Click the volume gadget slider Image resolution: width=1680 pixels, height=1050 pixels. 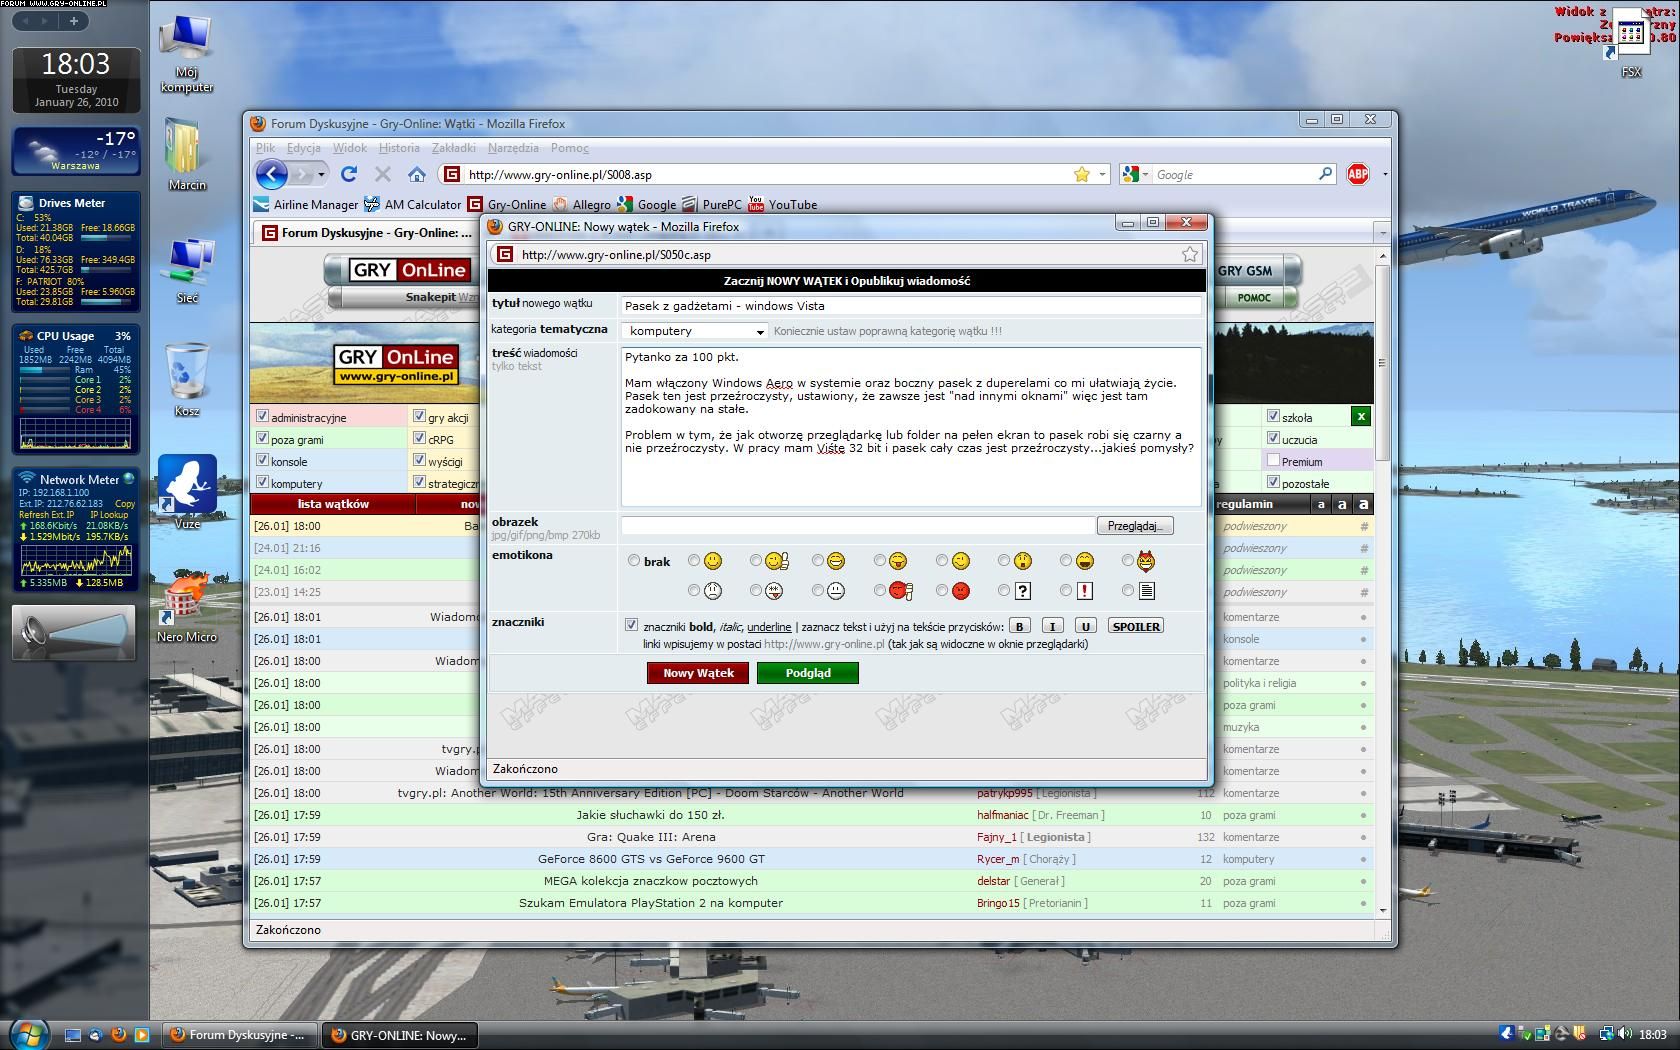click(x=90, y=632)
